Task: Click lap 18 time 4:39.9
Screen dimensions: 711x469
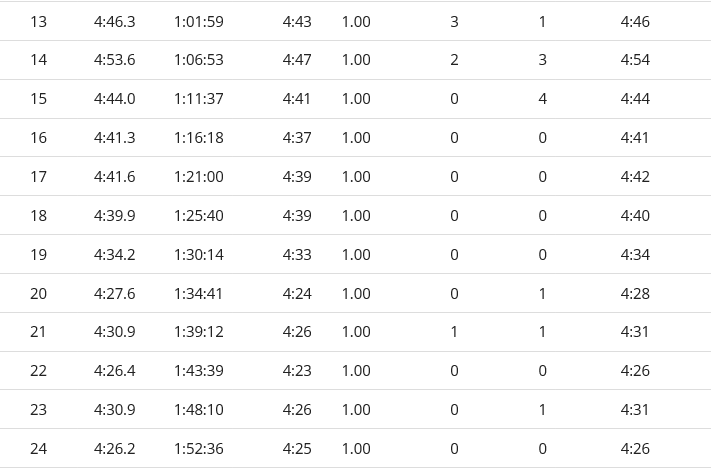Action: point(114,216)
